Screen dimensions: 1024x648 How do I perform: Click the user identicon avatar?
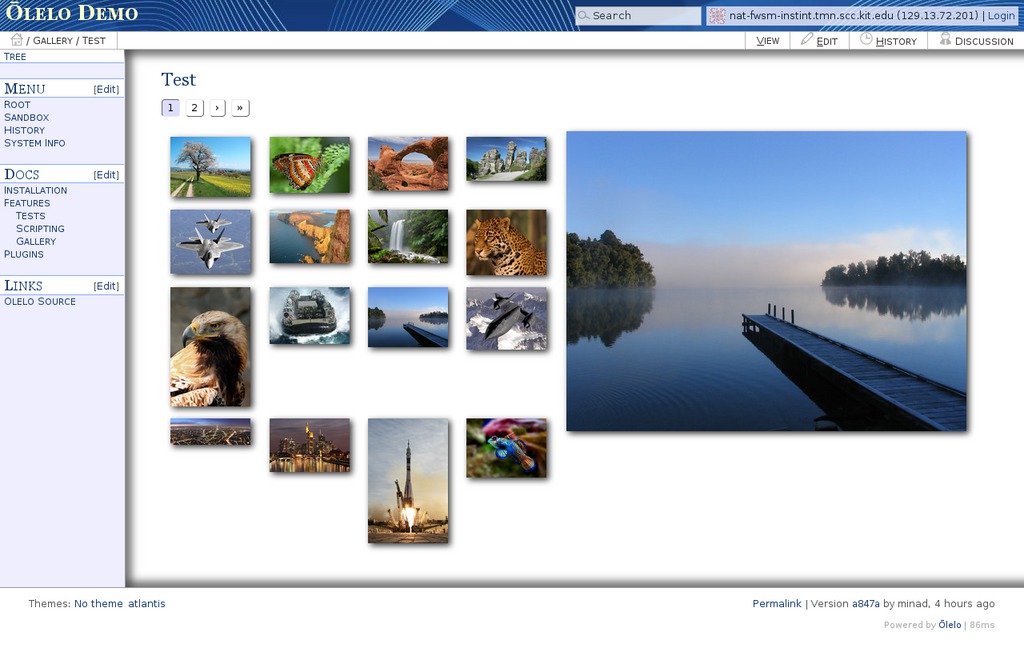click(717, 16)
